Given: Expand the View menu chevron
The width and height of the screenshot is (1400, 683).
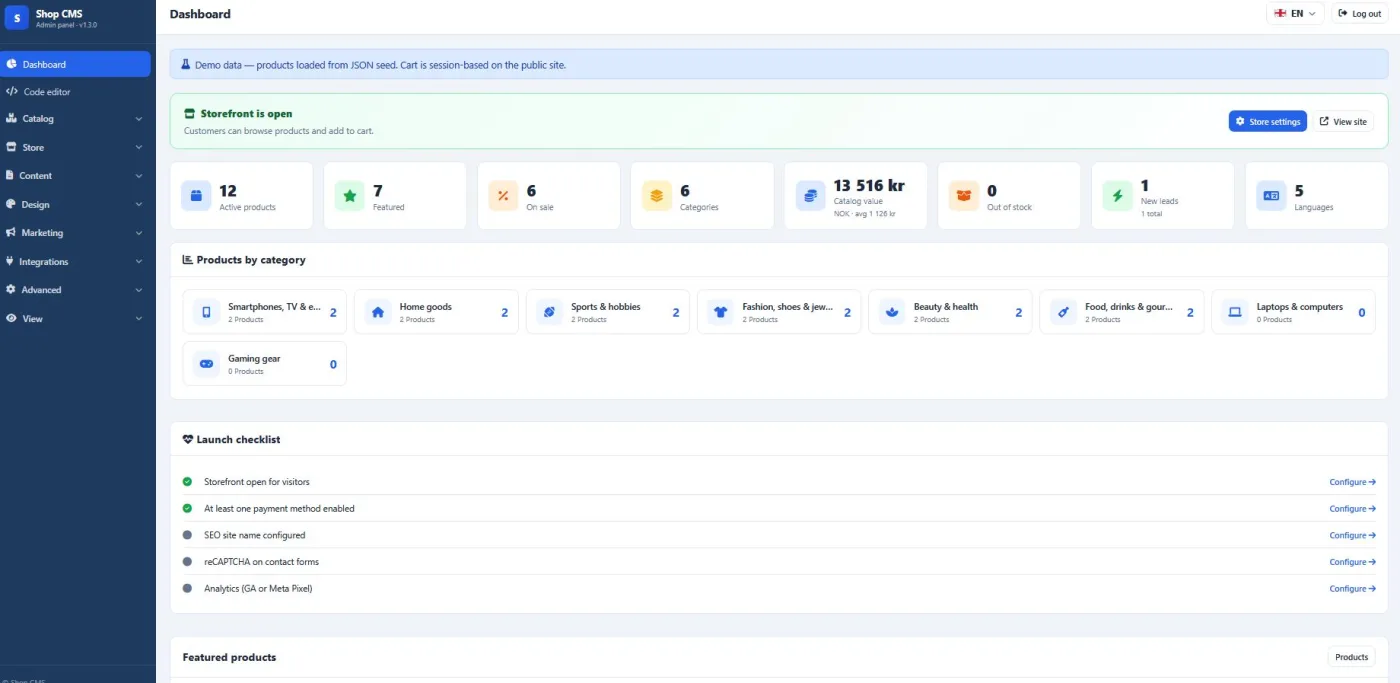Looking at the screenshot, I should 139,319.
